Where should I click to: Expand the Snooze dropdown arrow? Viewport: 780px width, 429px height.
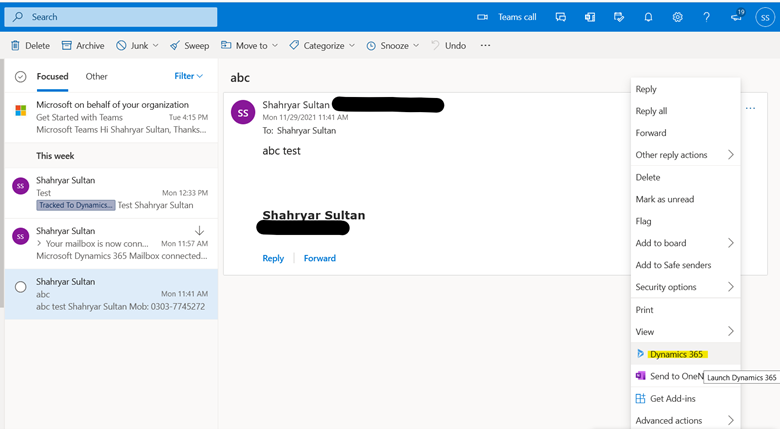[416, 45]
